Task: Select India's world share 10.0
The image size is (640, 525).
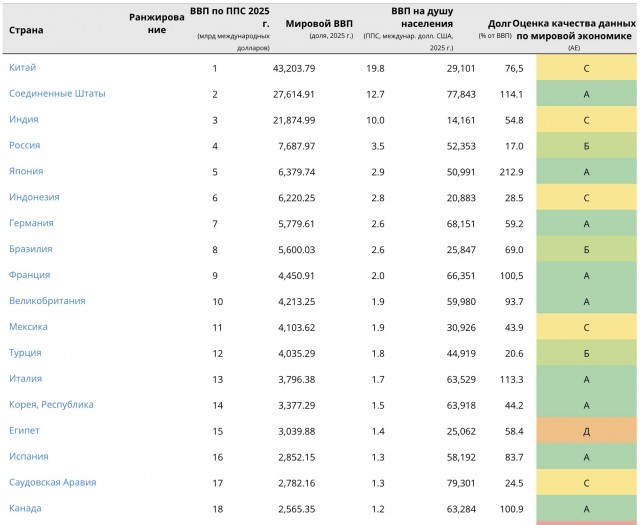Action: tap(376, 120)
